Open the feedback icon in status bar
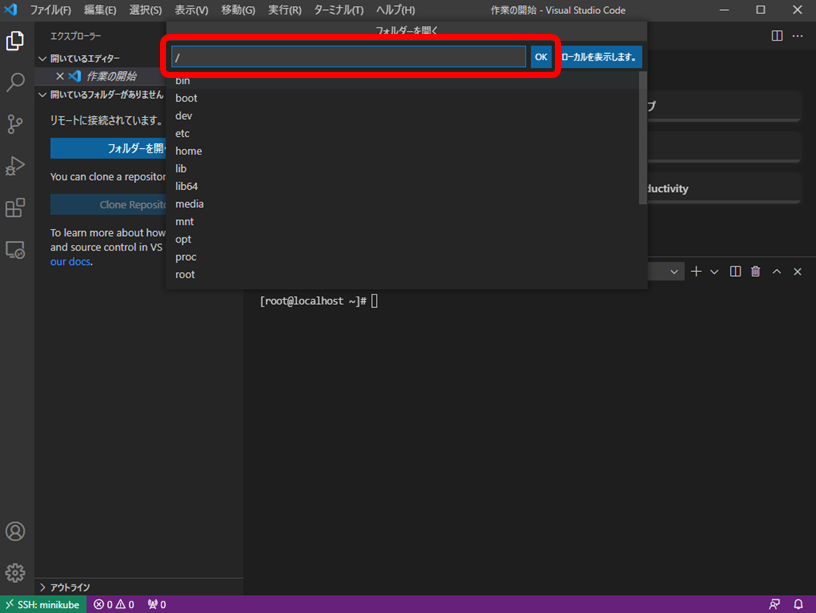This screenshot has height=613, width=816. pos(774,604)
